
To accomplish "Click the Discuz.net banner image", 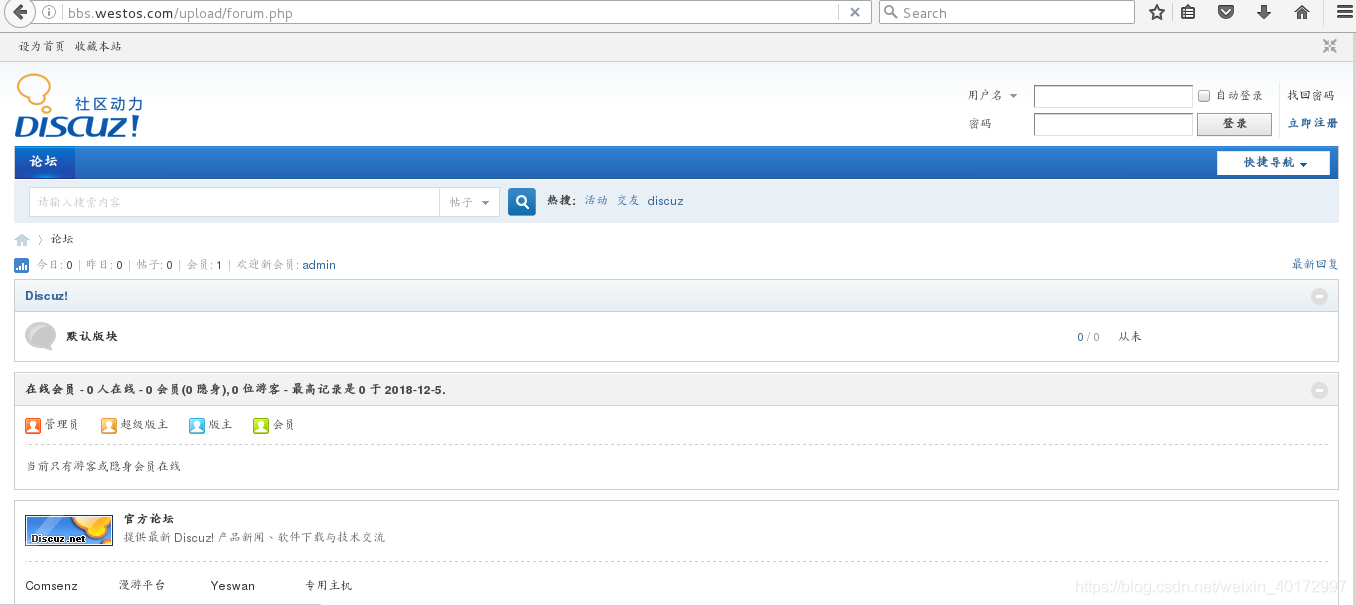I will pyautogui.click(x=69, y=530).
